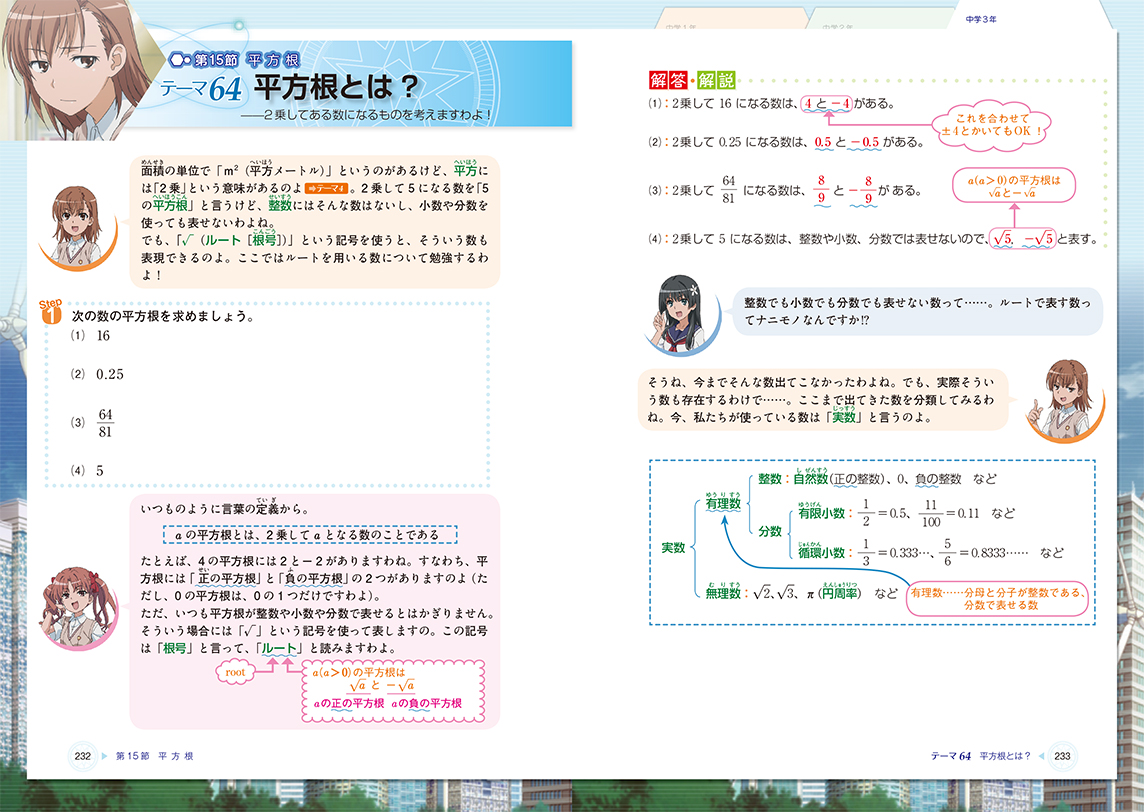Click the green underlined ルート term
Screen dimensions: 1144x812
click(279, 648)
